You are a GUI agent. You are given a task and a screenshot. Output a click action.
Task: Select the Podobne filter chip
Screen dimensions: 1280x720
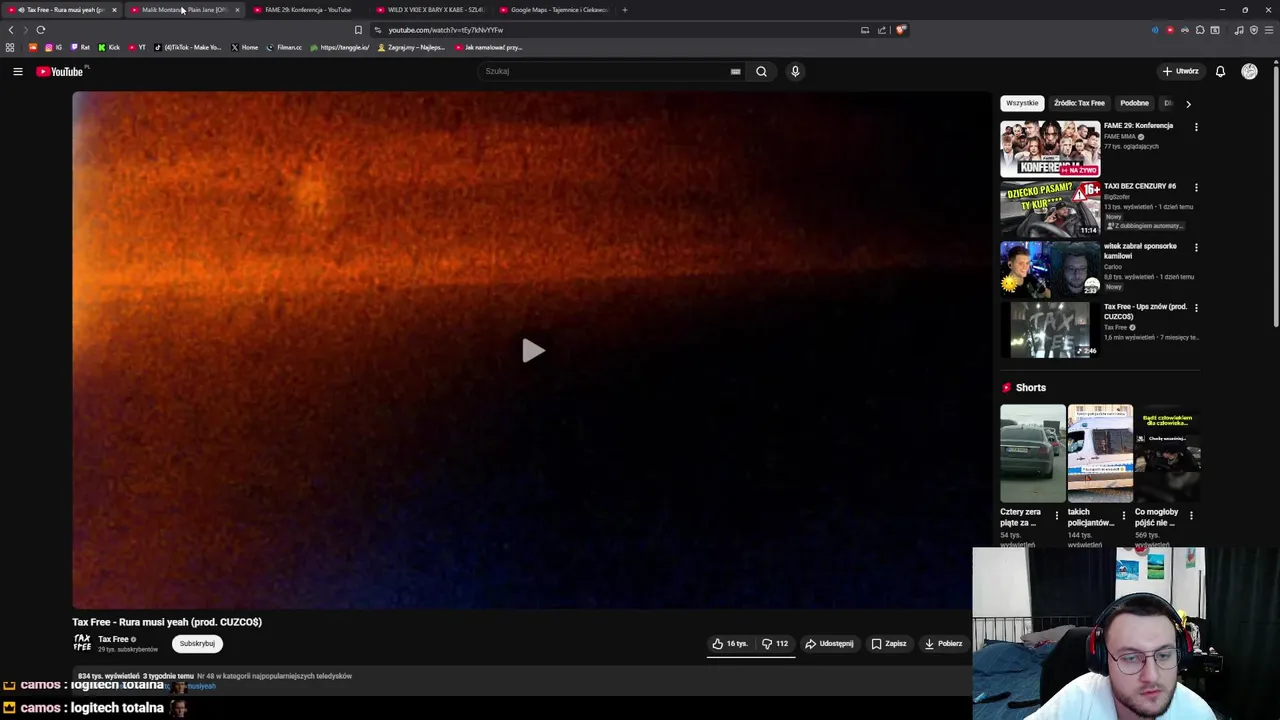[1134, 103]
